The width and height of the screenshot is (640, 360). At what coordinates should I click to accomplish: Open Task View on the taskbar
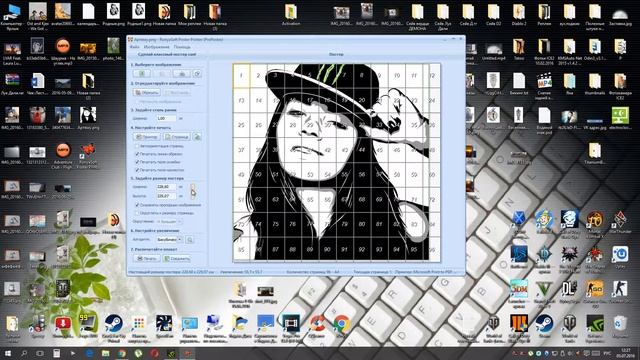(x=40, y=353)
